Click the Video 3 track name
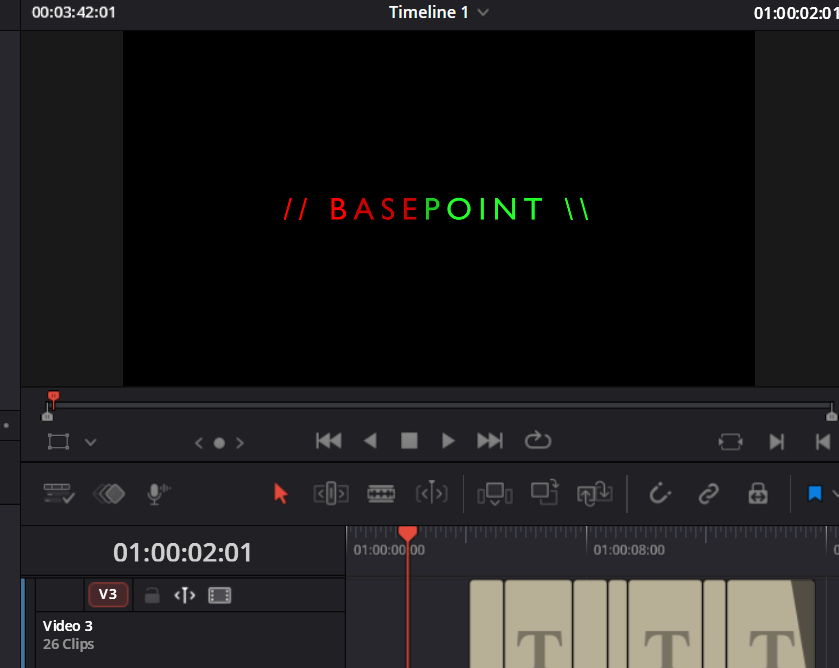 tap(67, 626)
